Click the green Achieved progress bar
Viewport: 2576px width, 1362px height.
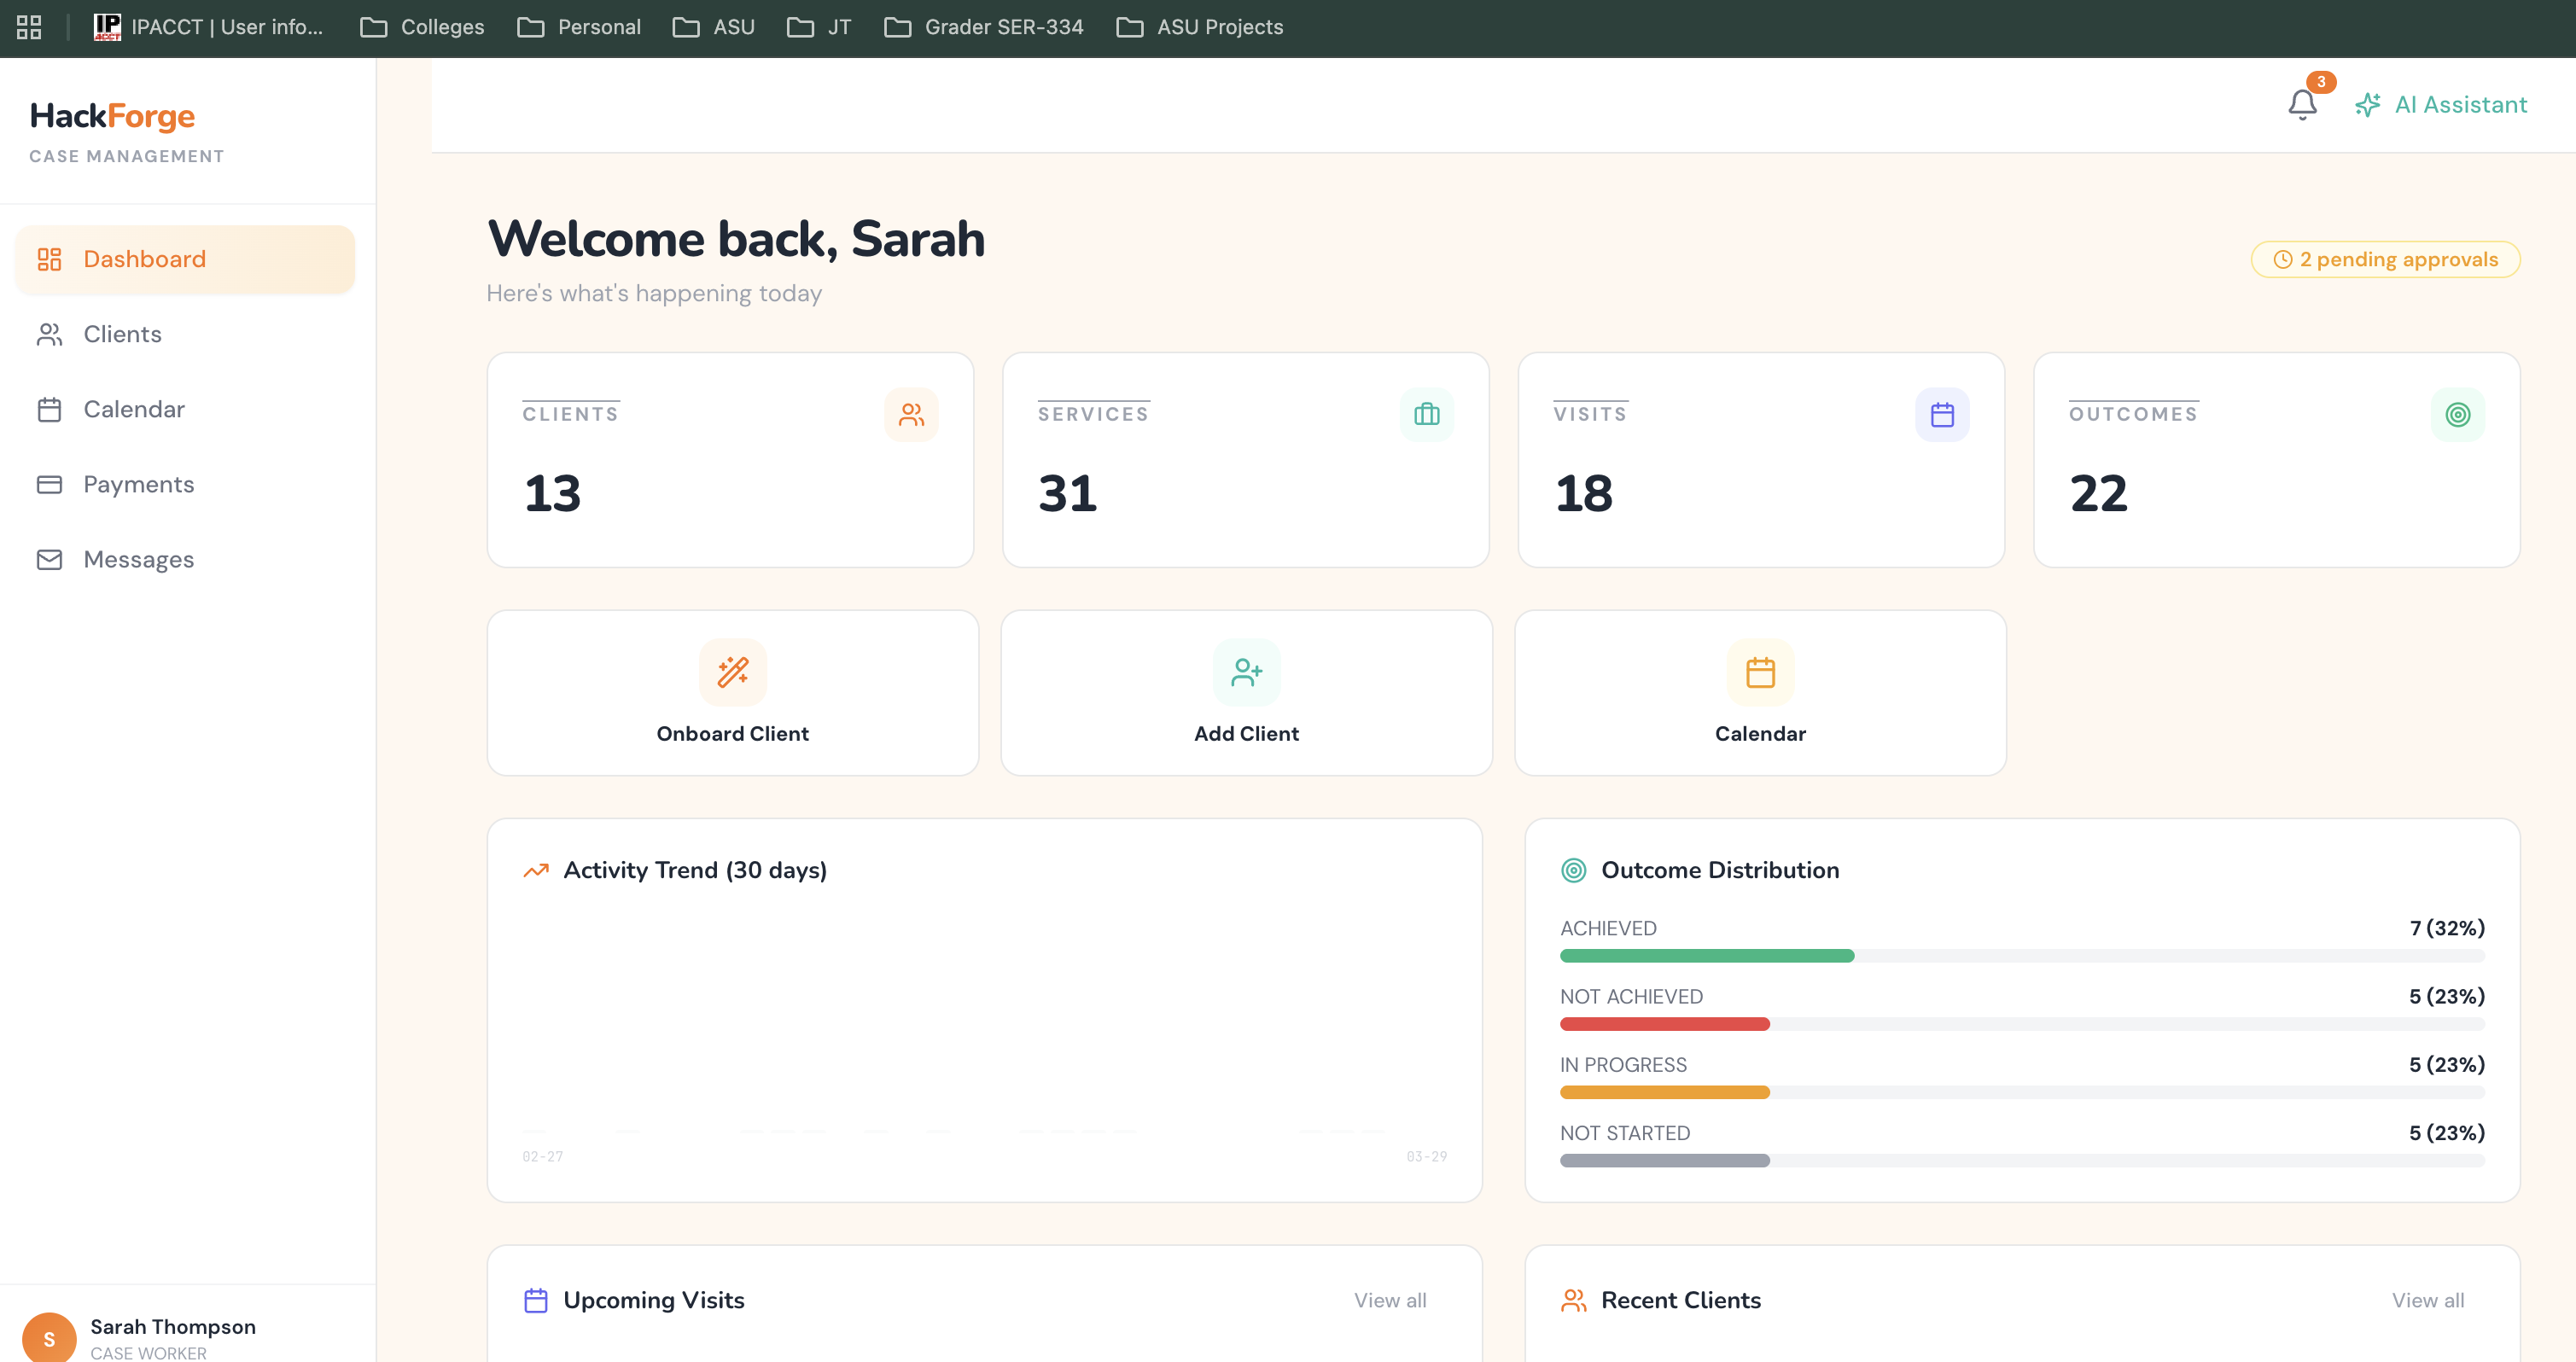pyautogui.click(x=1706, y=956)
